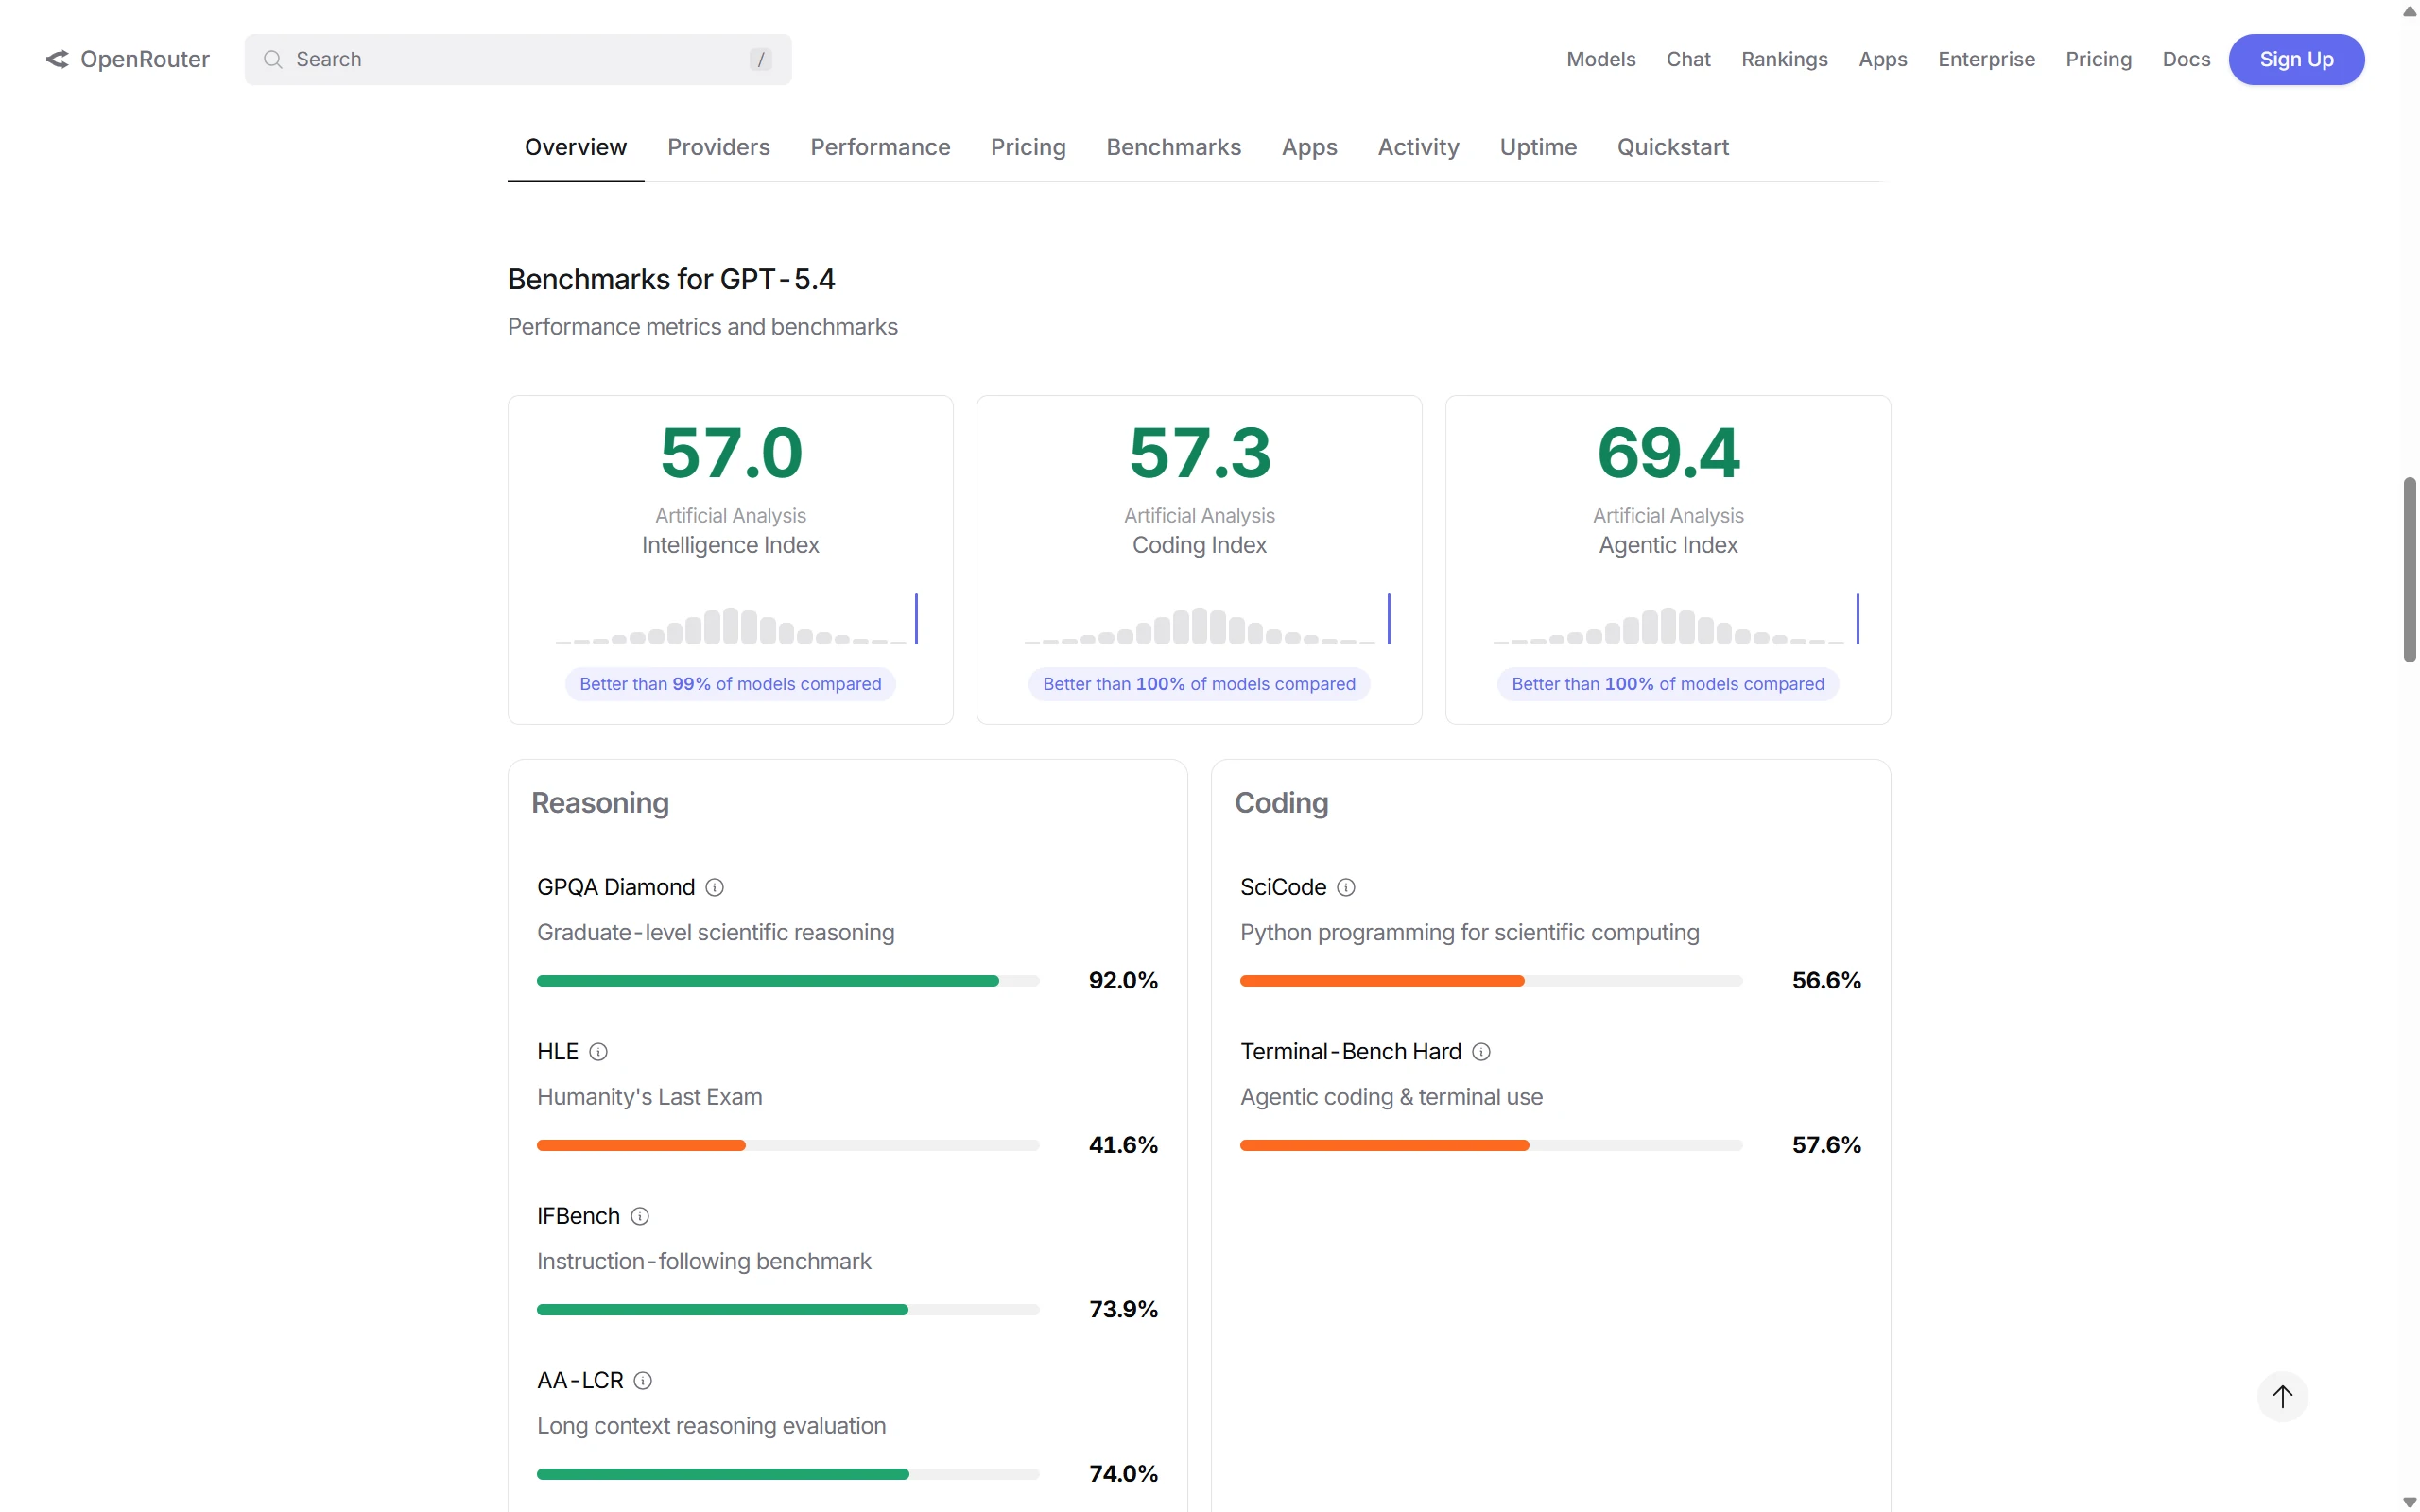Image resolution: width=2420 pixels, height=1512 pixels.
Task: Go to the Uptime tab
Action: point(1537,147)
